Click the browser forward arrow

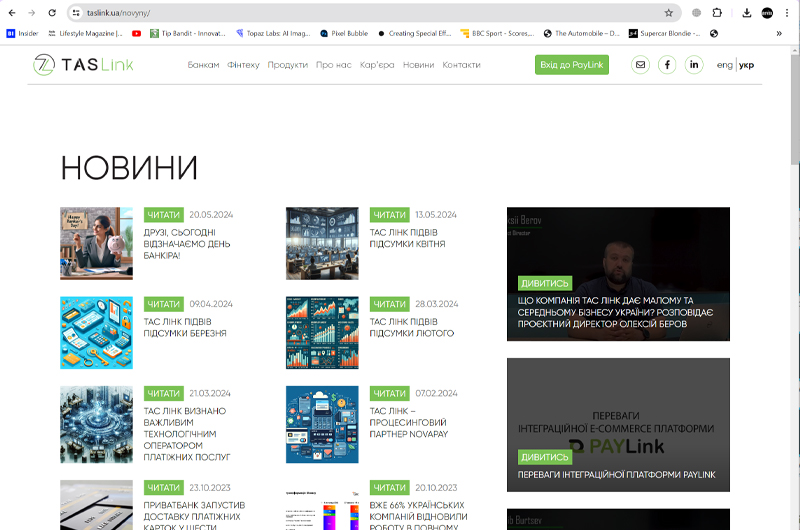[x=32, y=13]
